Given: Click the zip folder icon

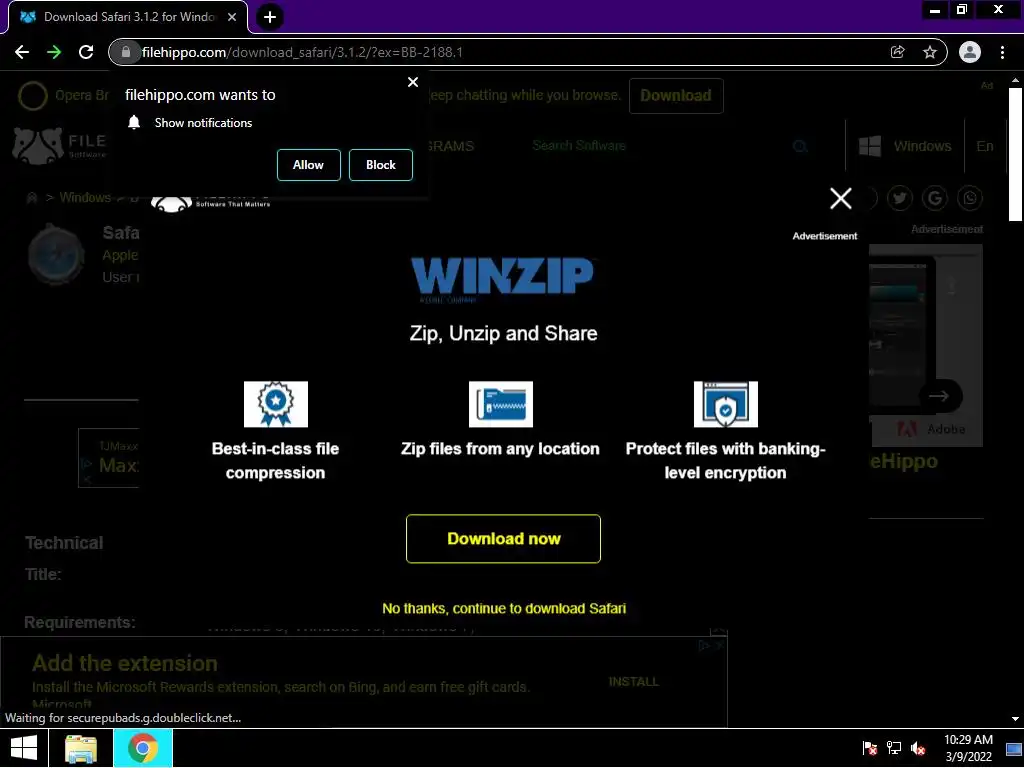Looking at the screenshot, I should tap(501, 404).
